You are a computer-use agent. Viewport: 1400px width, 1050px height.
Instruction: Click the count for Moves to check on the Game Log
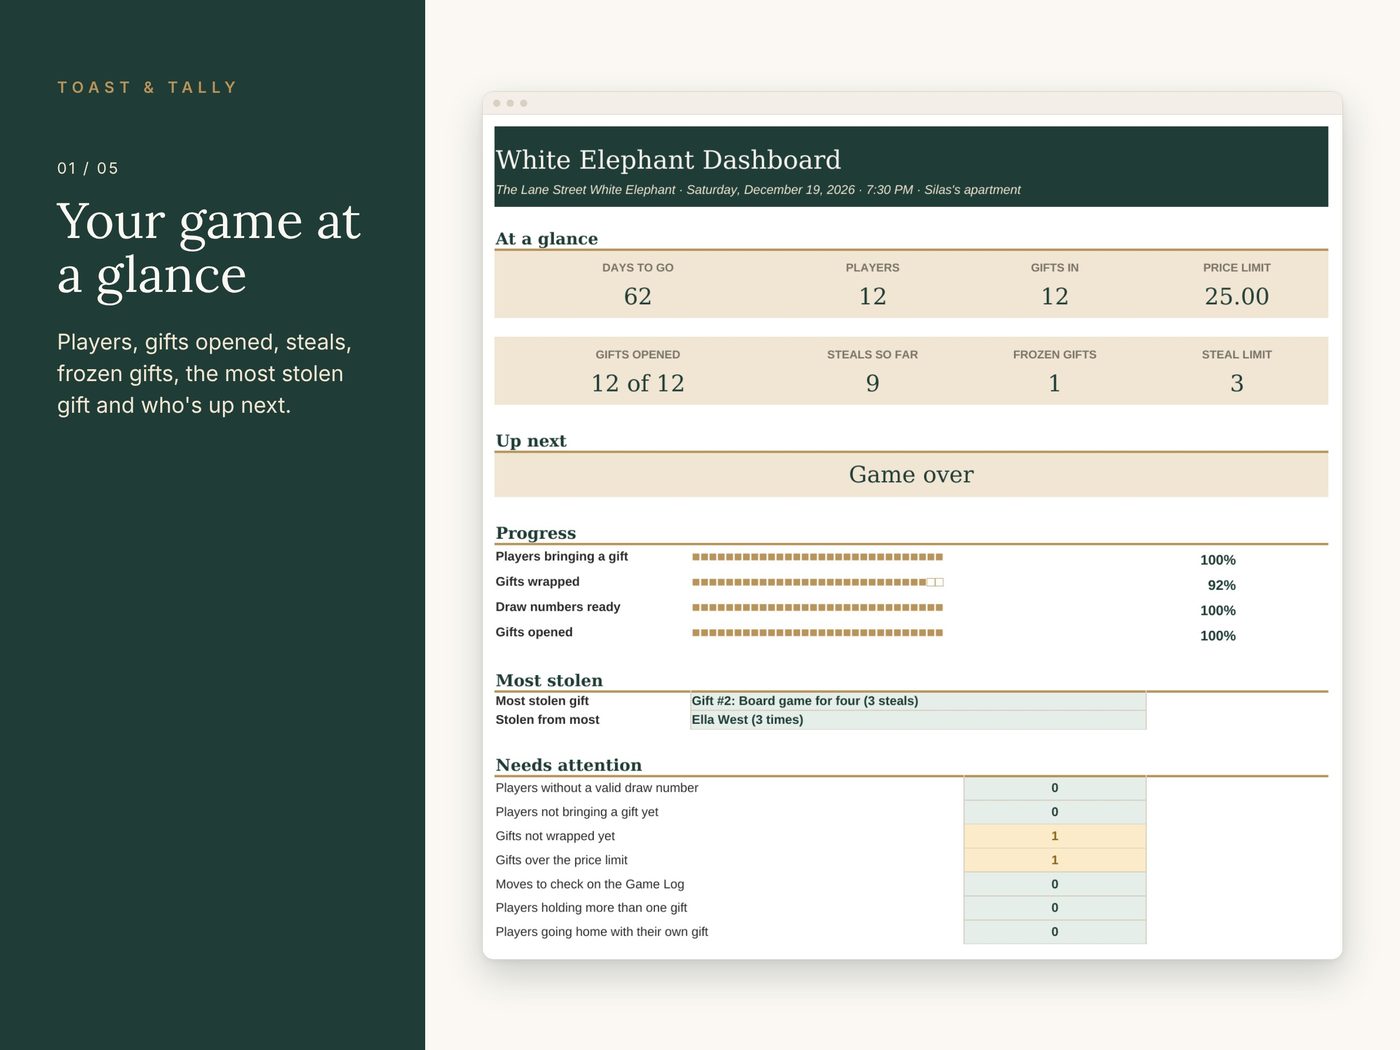(x=1055, y=884)
